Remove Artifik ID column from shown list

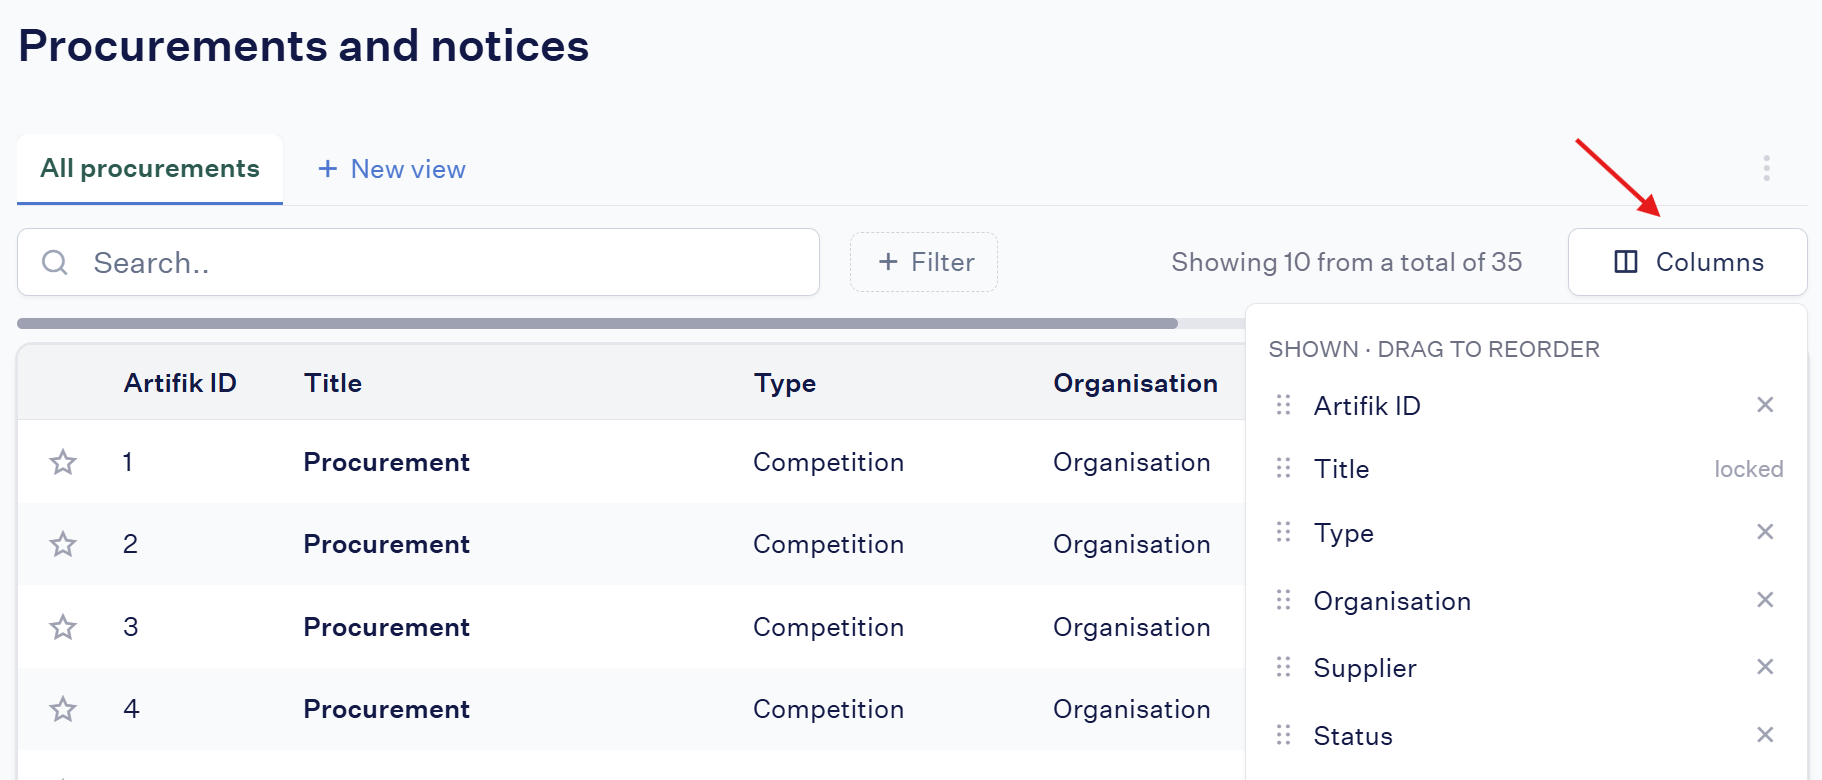1765,405
